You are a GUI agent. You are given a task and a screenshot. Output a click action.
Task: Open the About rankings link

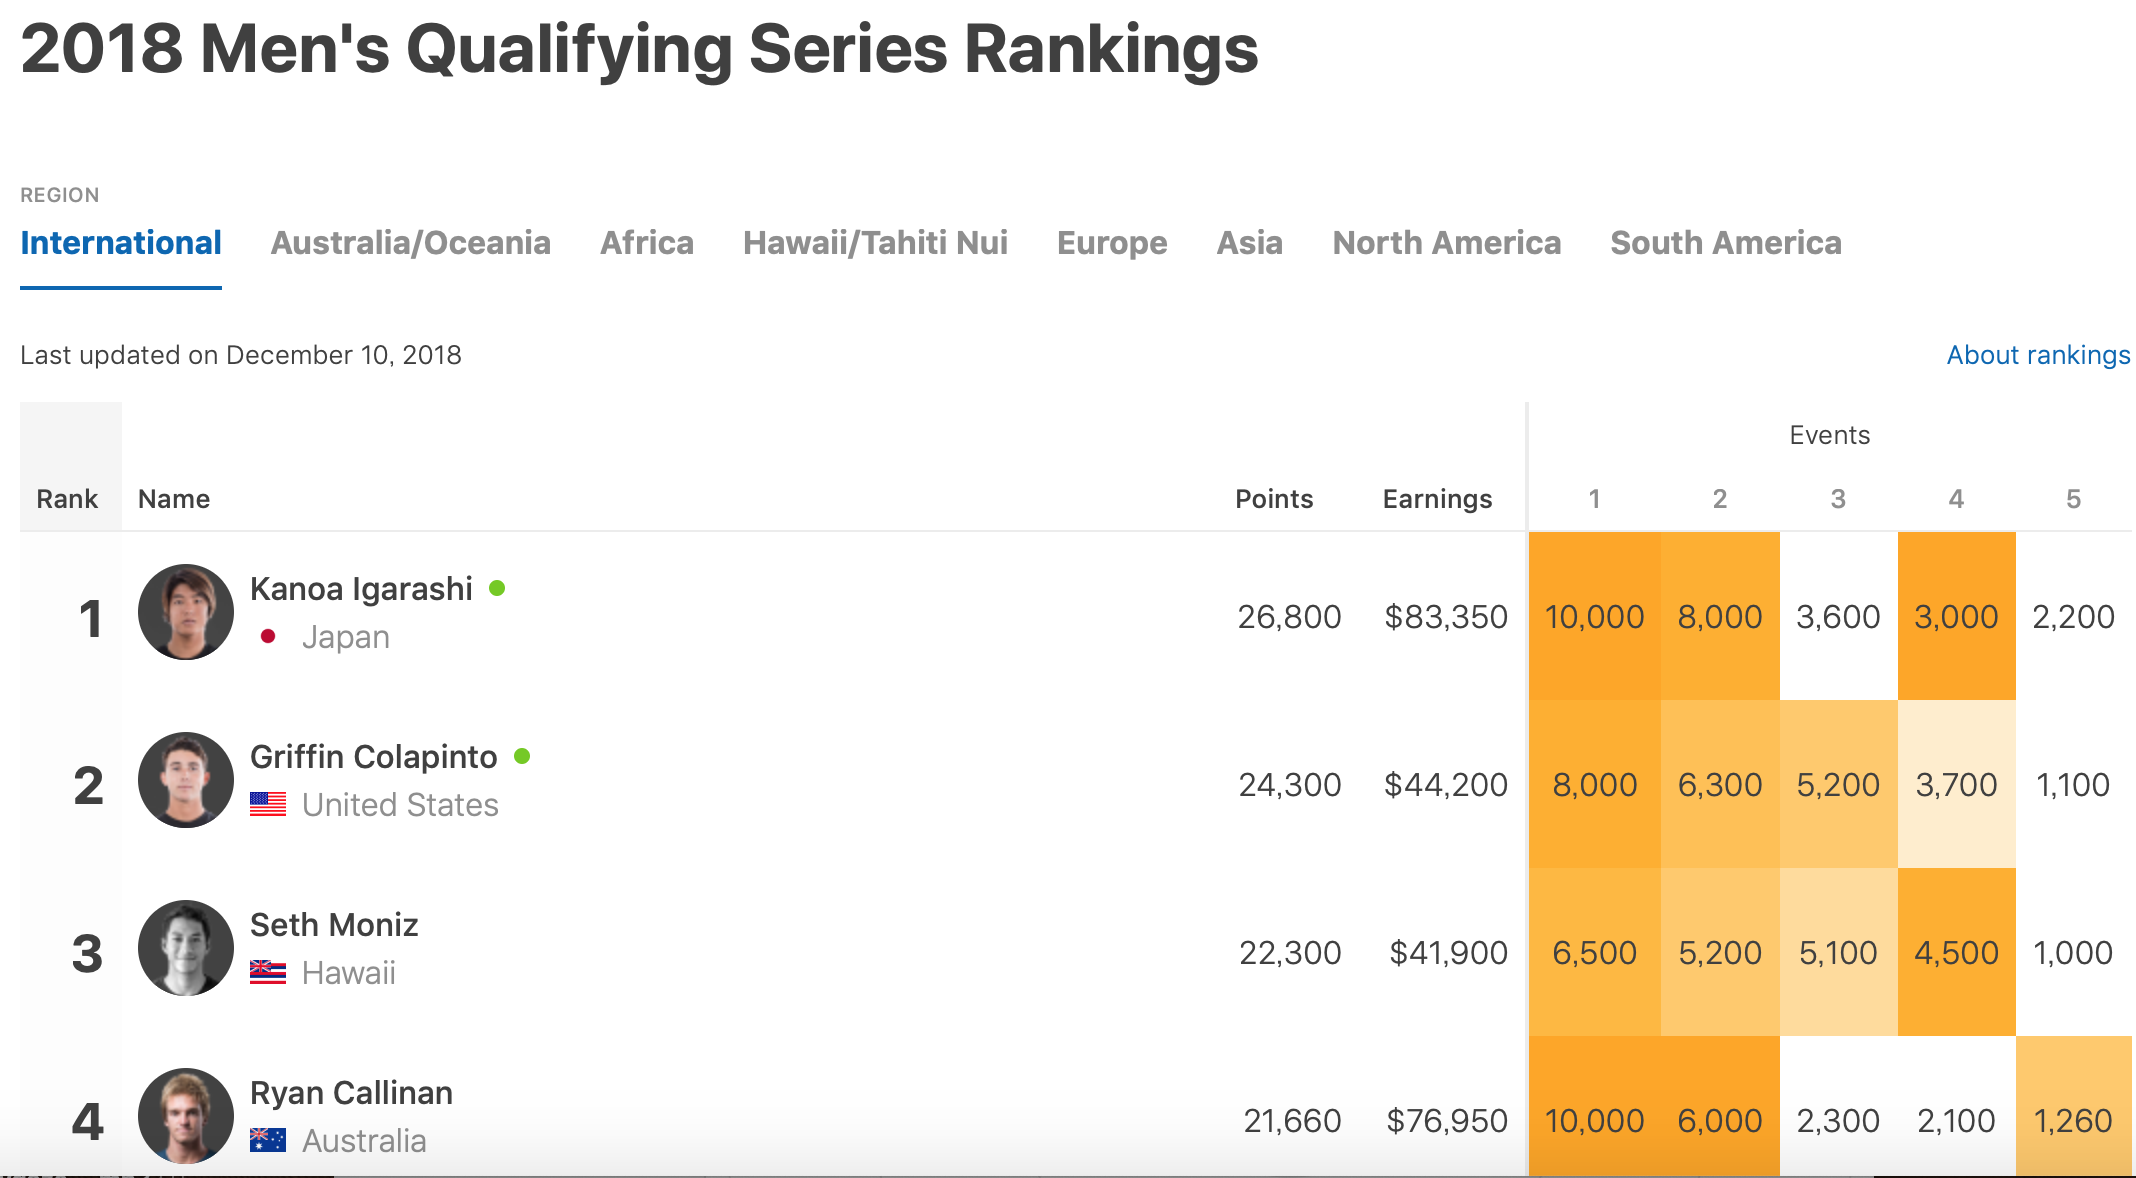click(x=2038, y=355)
